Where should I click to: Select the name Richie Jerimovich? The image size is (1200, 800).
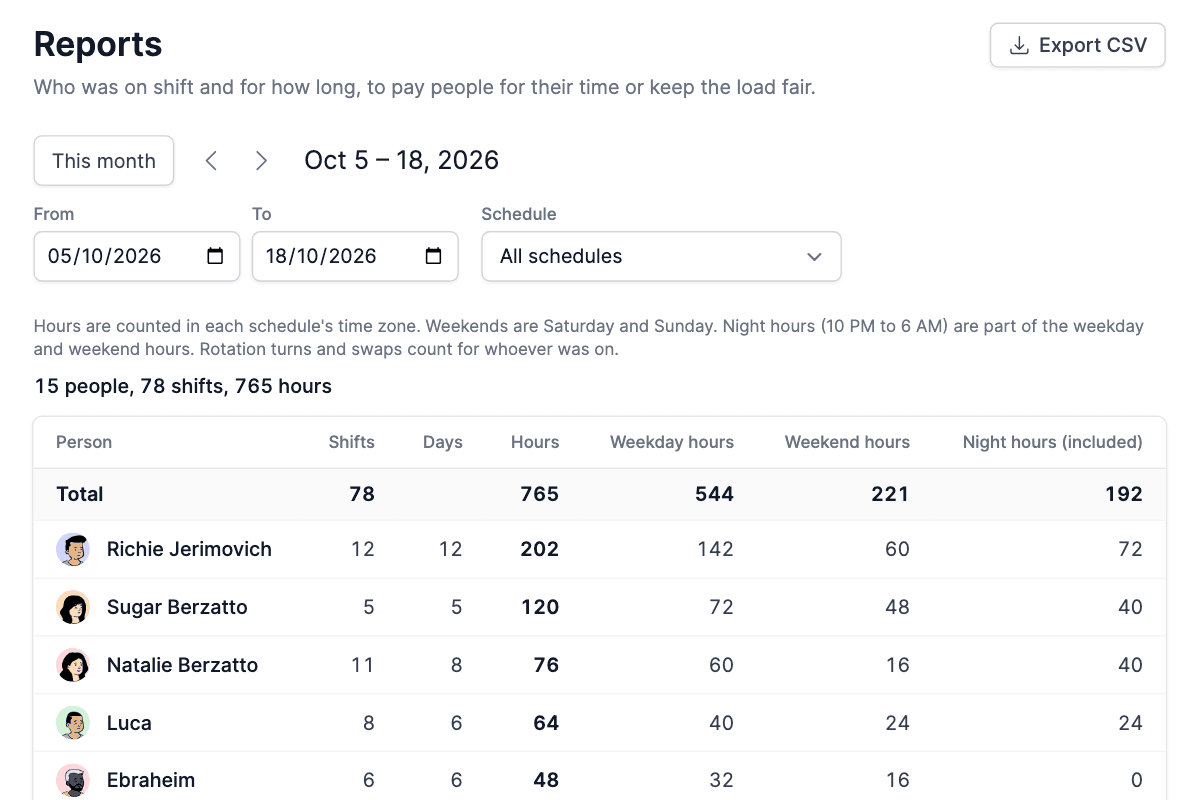click(x=189, y=549)
